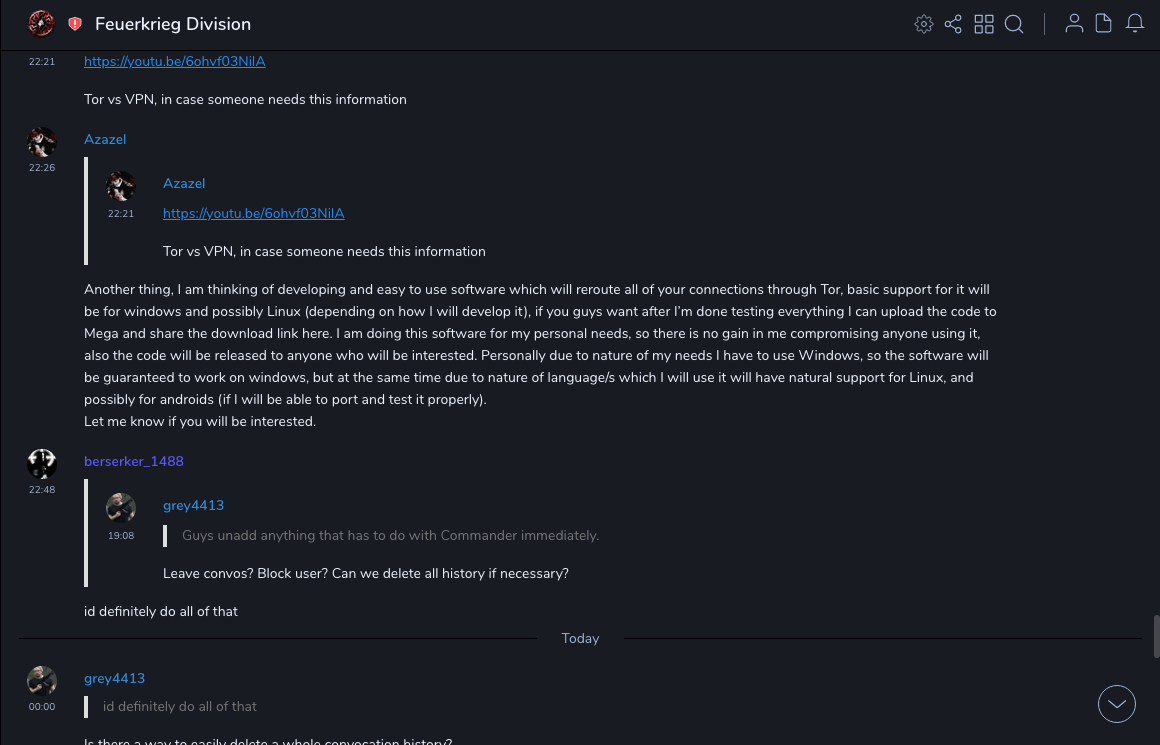This screenshot has width=1160, height=745.
Task: Click the chat scrollbar thumb
Action: pyautogui.click(x=1156, y=636)
